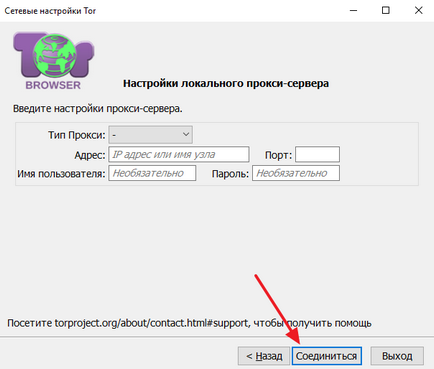The image size is (434, 369).
Task: Click the Пароль label
Action: click(x=230, y=174)
